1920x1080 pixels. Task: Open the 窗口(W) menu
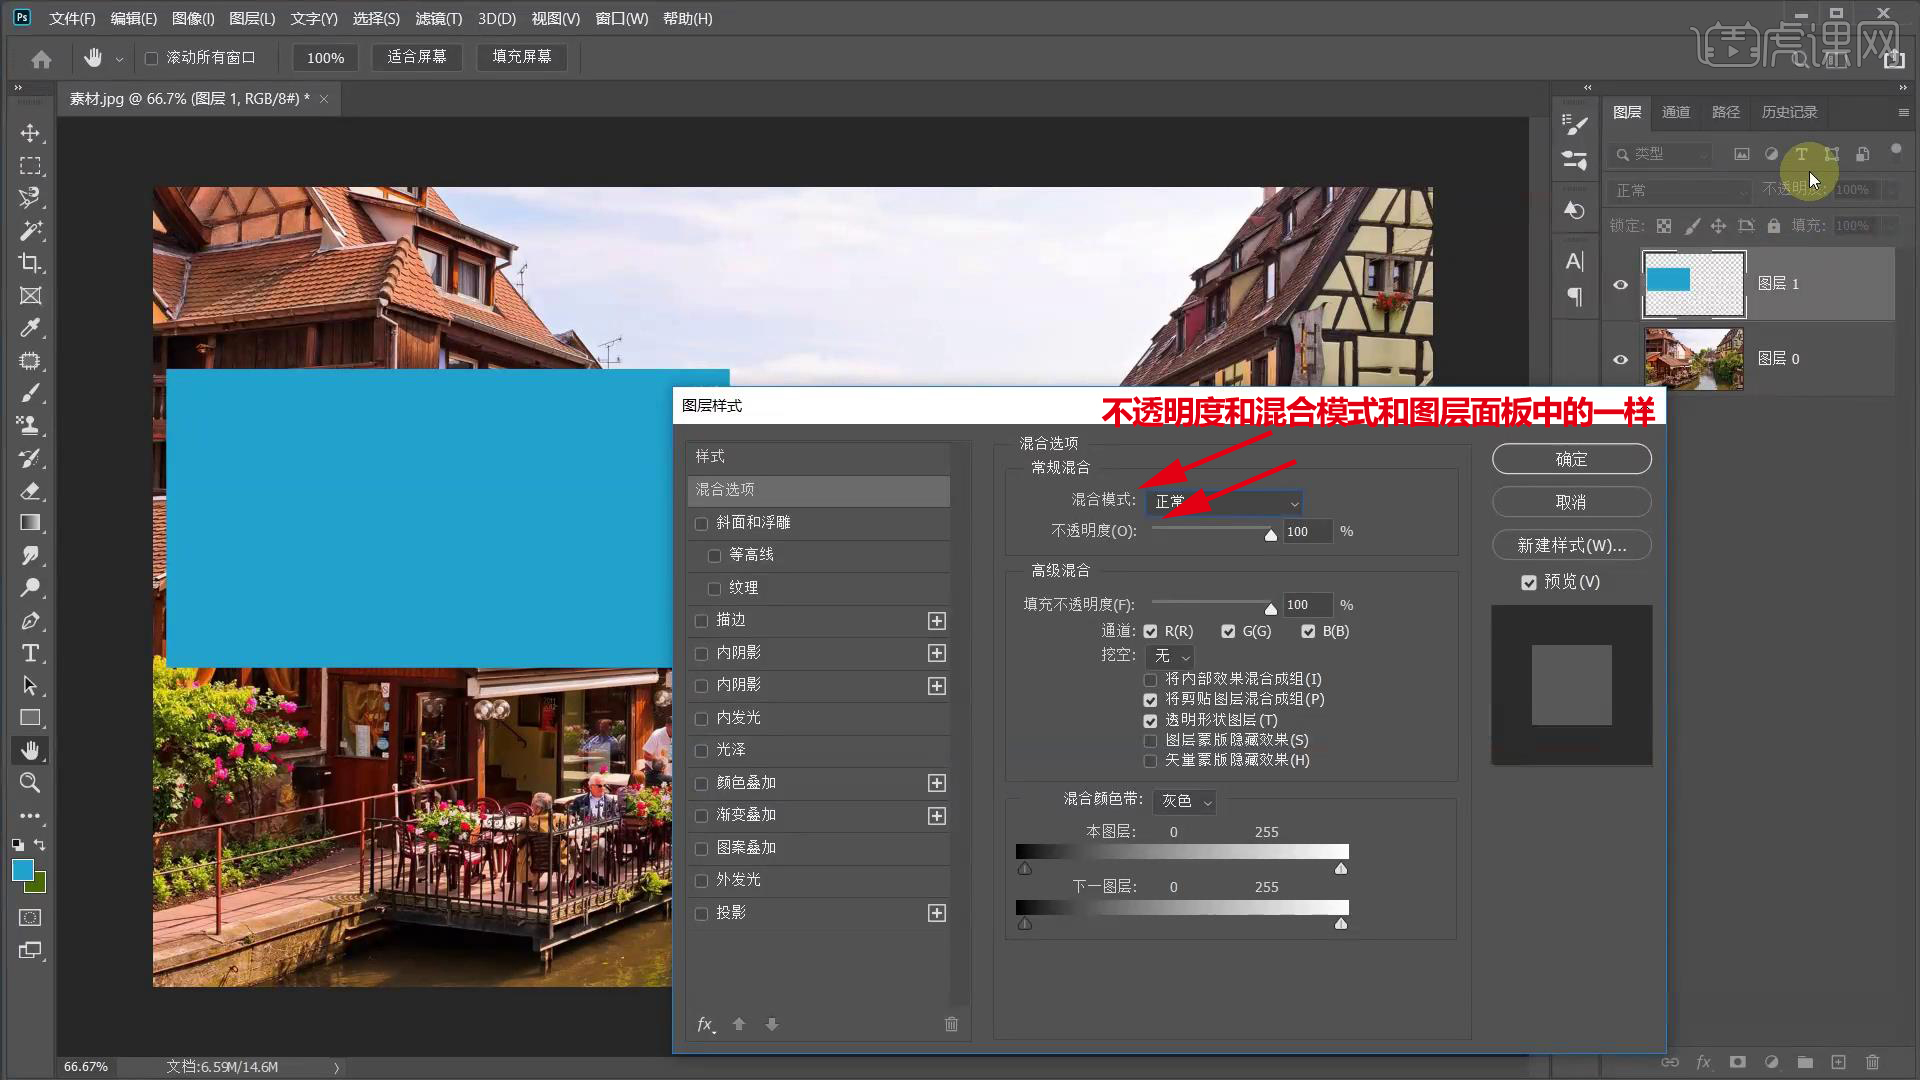[x=621, y=19]
